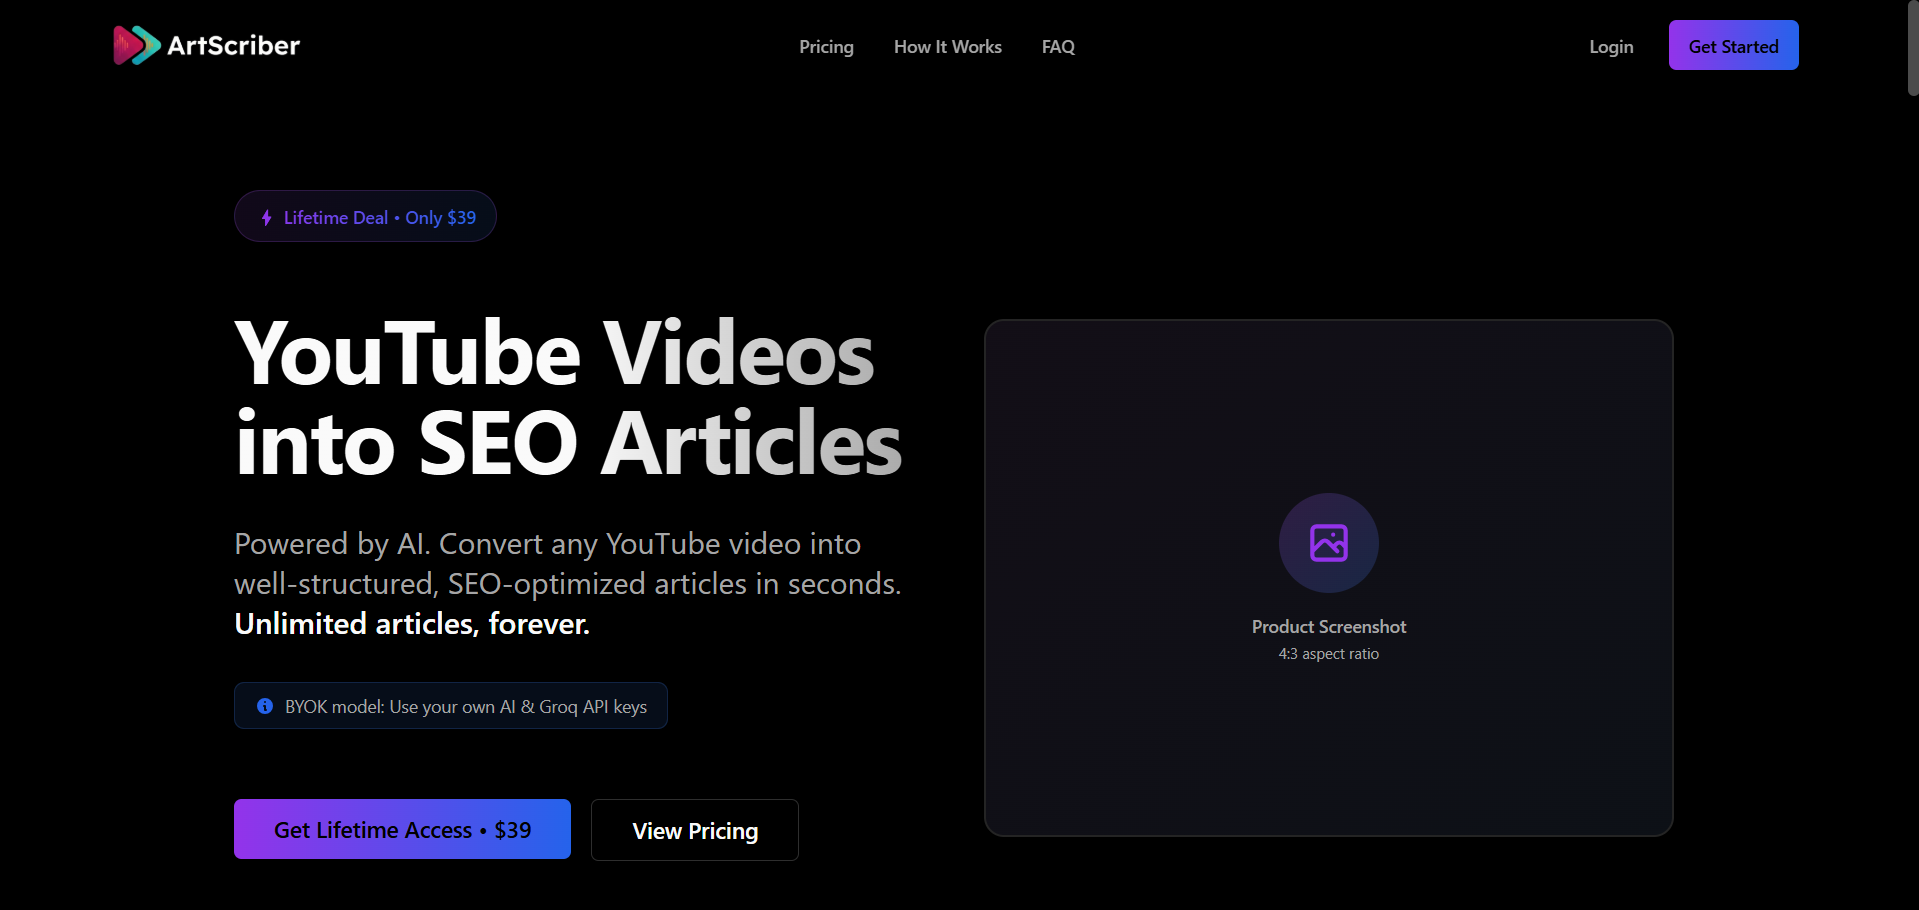Click the Login link
The image size is (1919, 910).
tap(1611, 47)
